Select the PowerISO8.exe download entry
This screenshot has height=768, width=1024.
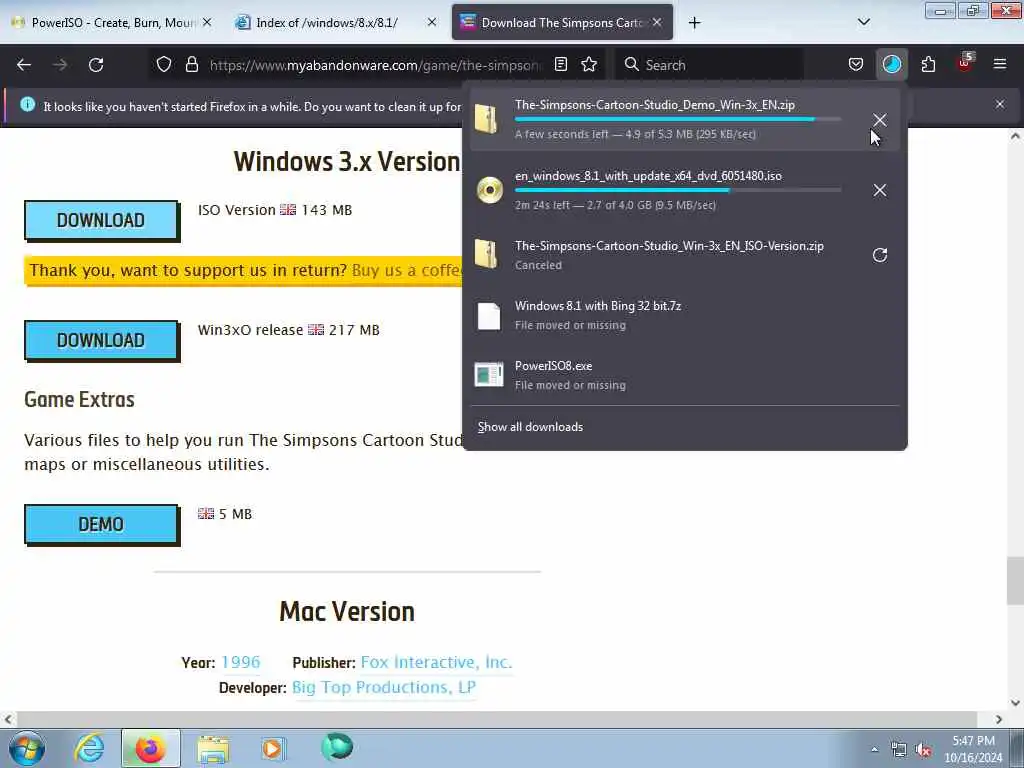pos(685,375)
